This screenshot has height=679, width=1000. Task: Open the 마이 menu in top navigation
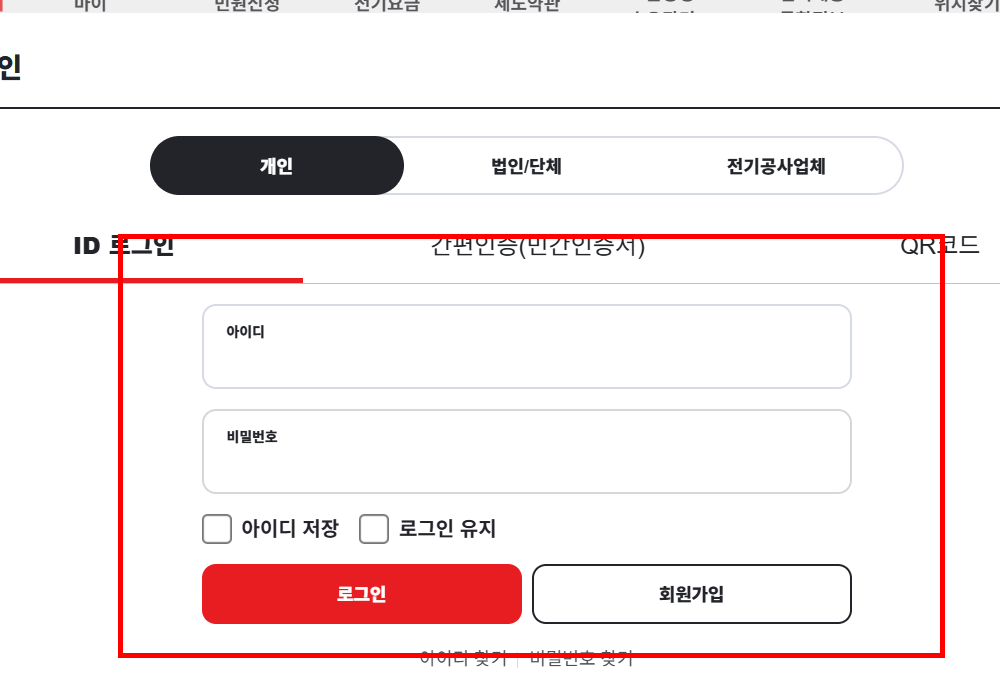(x=91, y=6)
